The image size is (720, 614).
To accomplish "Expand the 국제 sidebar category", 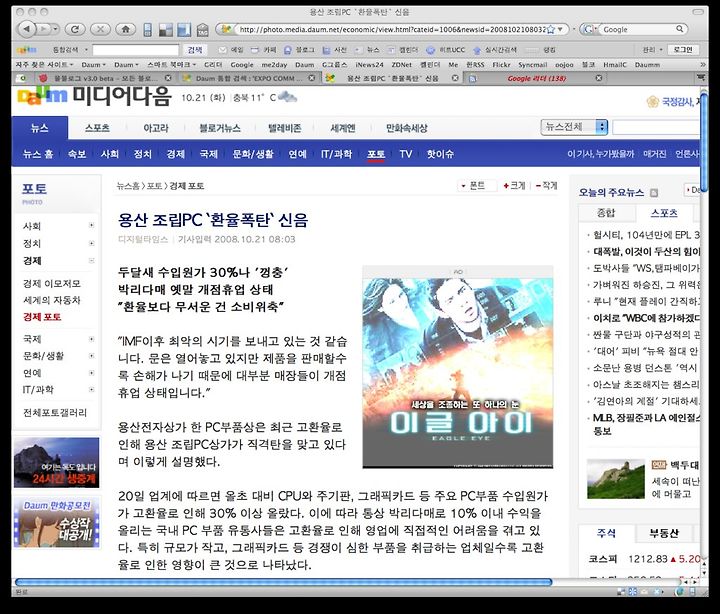I will [x=91, y=339].
